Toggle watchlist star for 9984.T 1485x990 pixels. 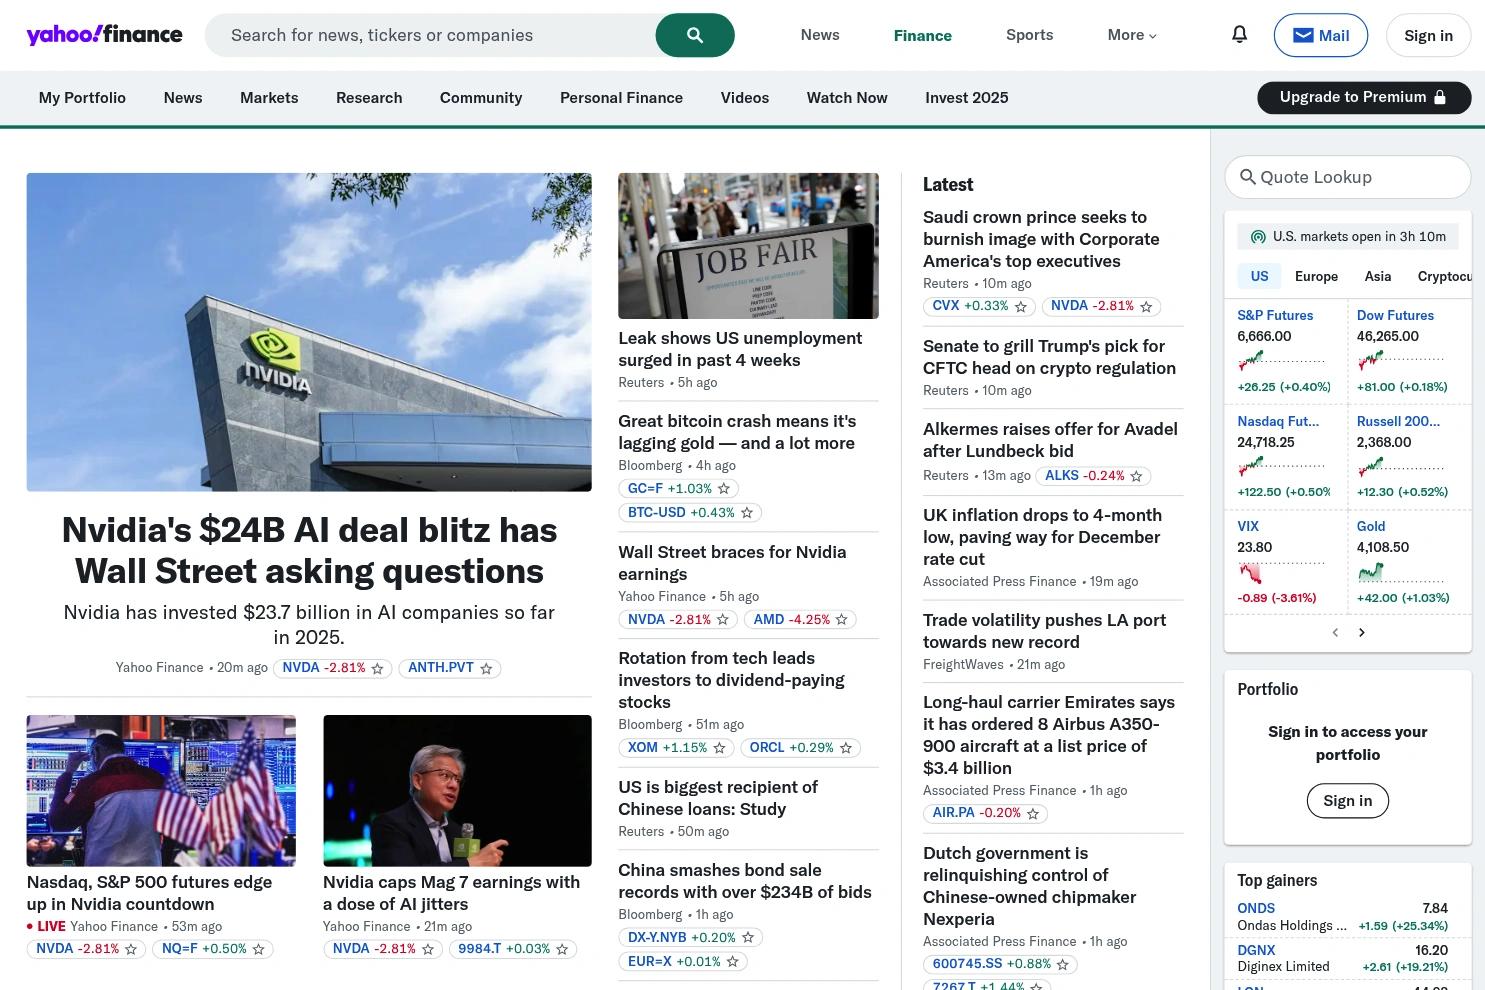pos(562,950)
